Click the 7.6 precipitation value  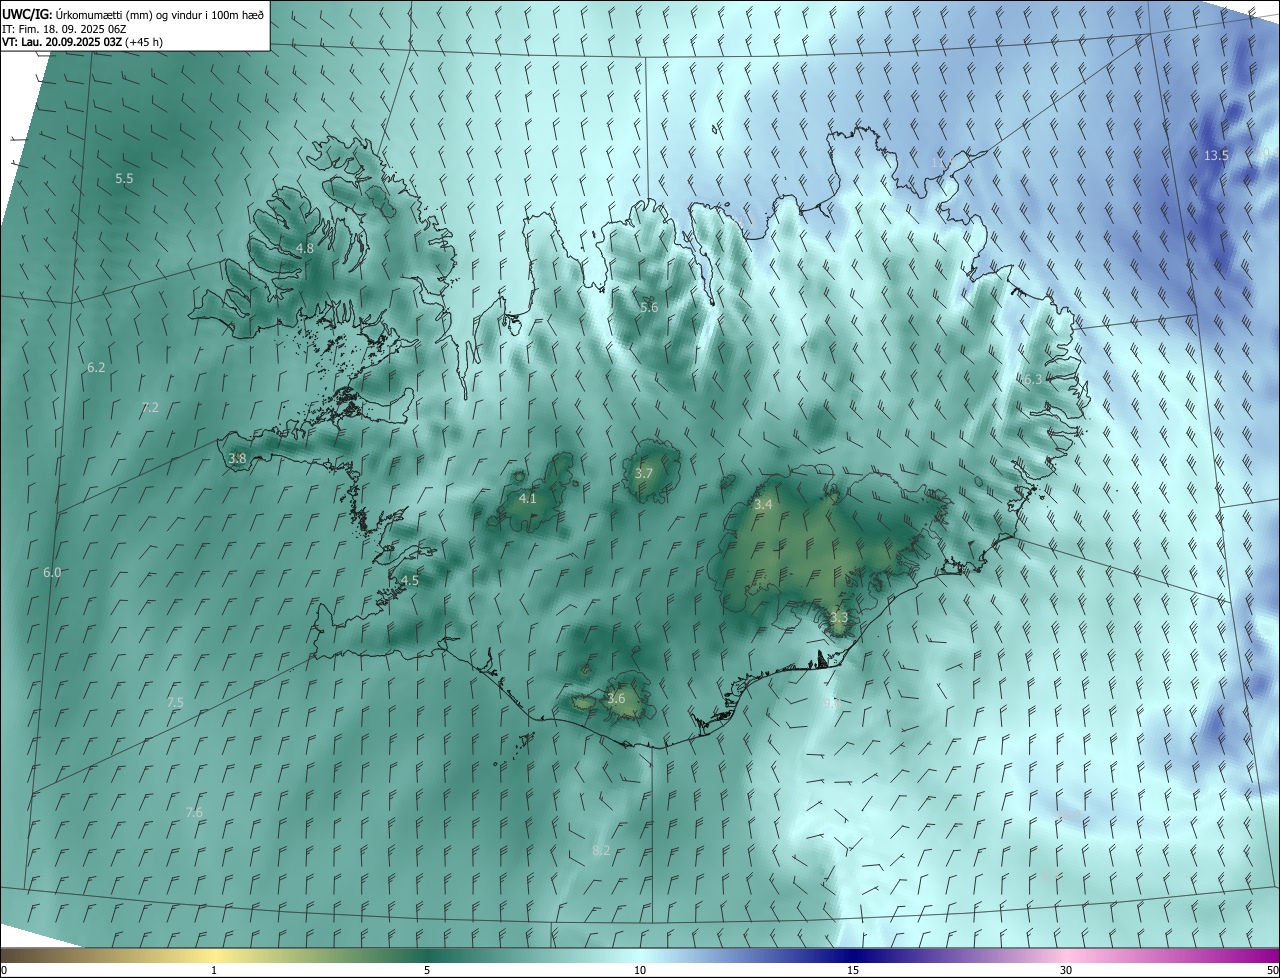pyautogui.click(x=194, y=813)
